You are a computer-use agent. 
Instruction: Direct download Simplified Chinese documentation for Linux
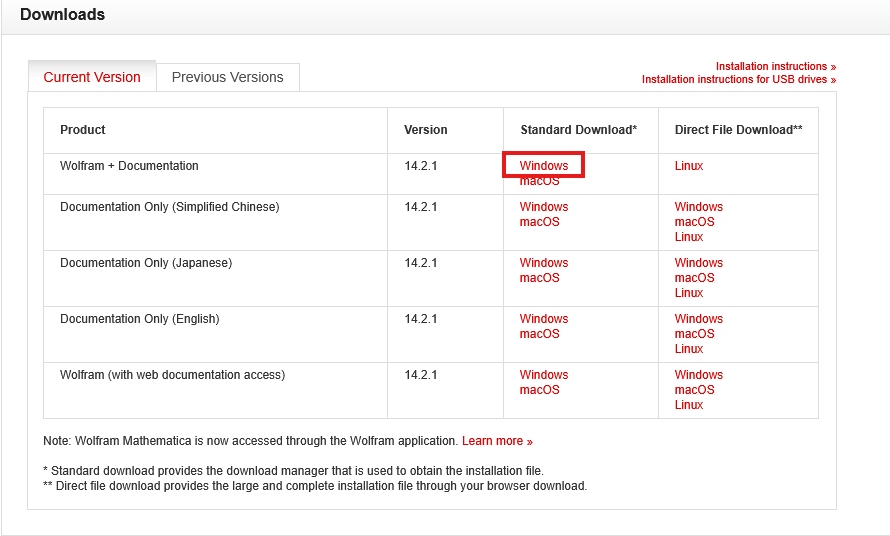tap(689, 237)
